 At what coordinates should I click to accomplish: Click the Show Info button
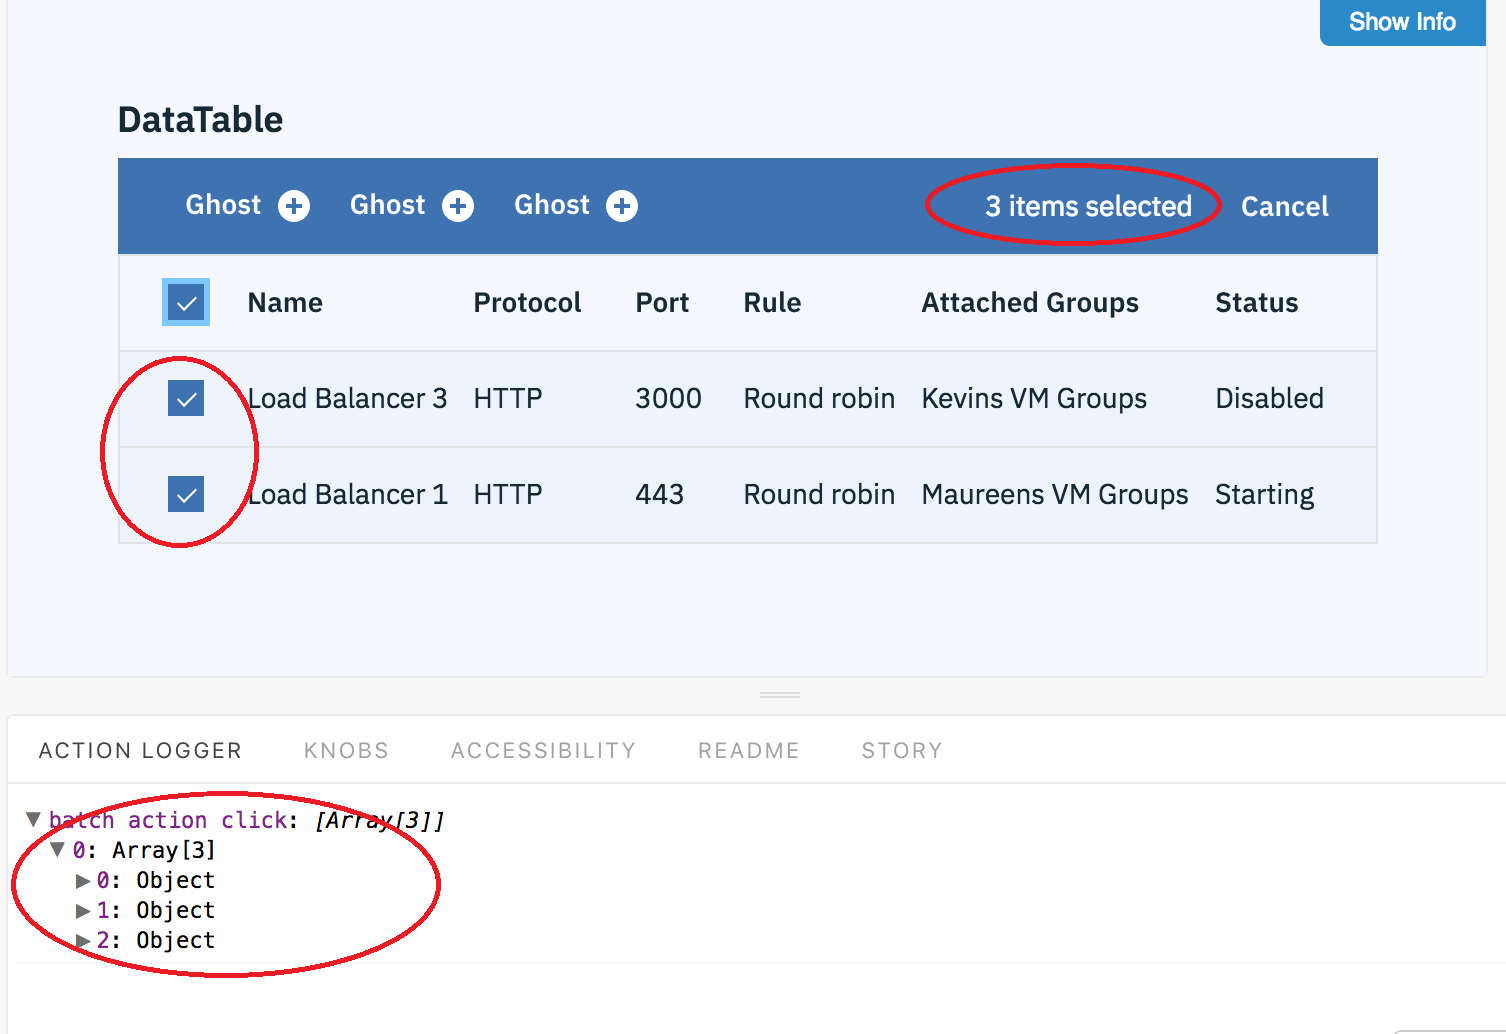1401,22
